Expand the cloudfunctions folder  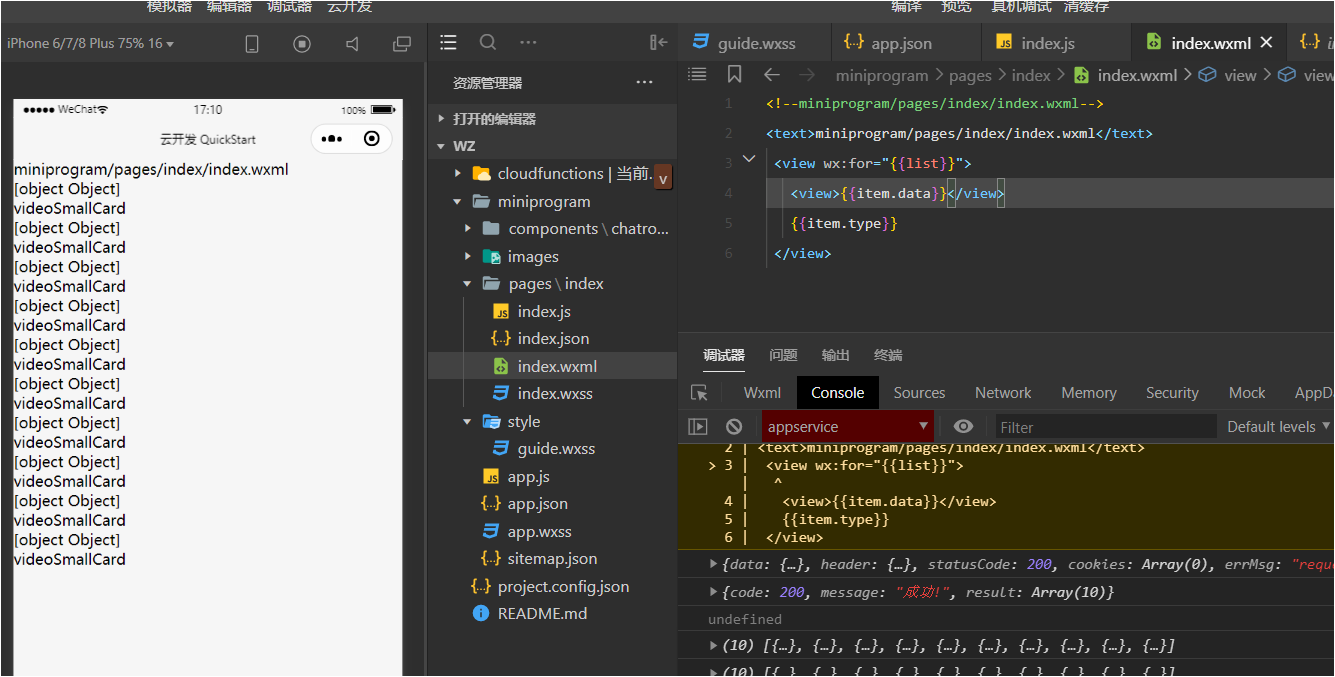(x=457, y=173)
